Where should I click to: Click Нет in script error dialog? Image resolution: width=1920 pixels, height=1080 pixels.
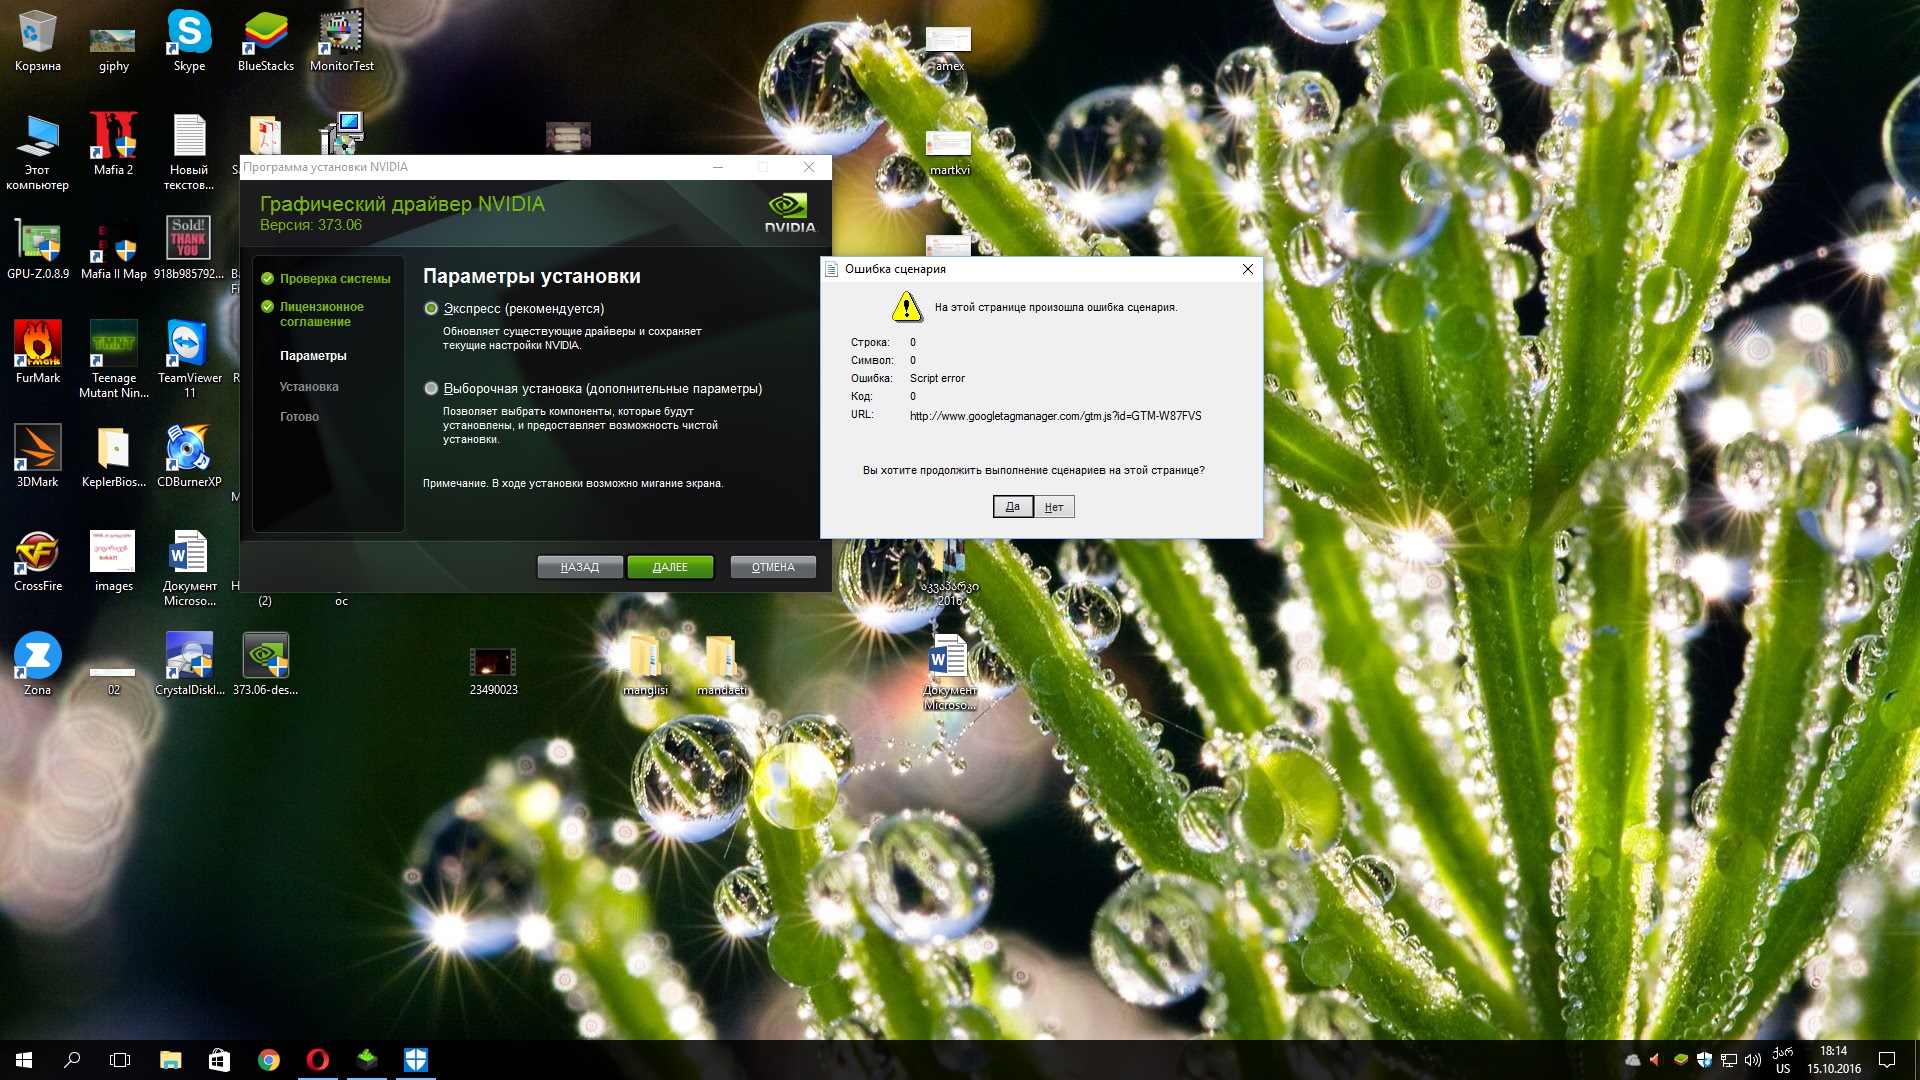[x=1054, y=507]
